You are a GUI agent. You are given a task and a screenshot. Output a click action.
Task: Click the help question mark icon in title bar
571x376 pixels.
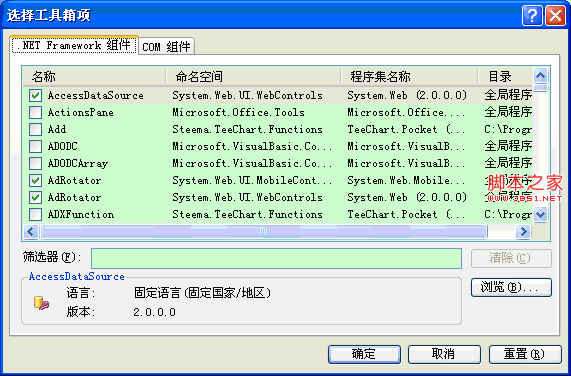coord(532,16)
